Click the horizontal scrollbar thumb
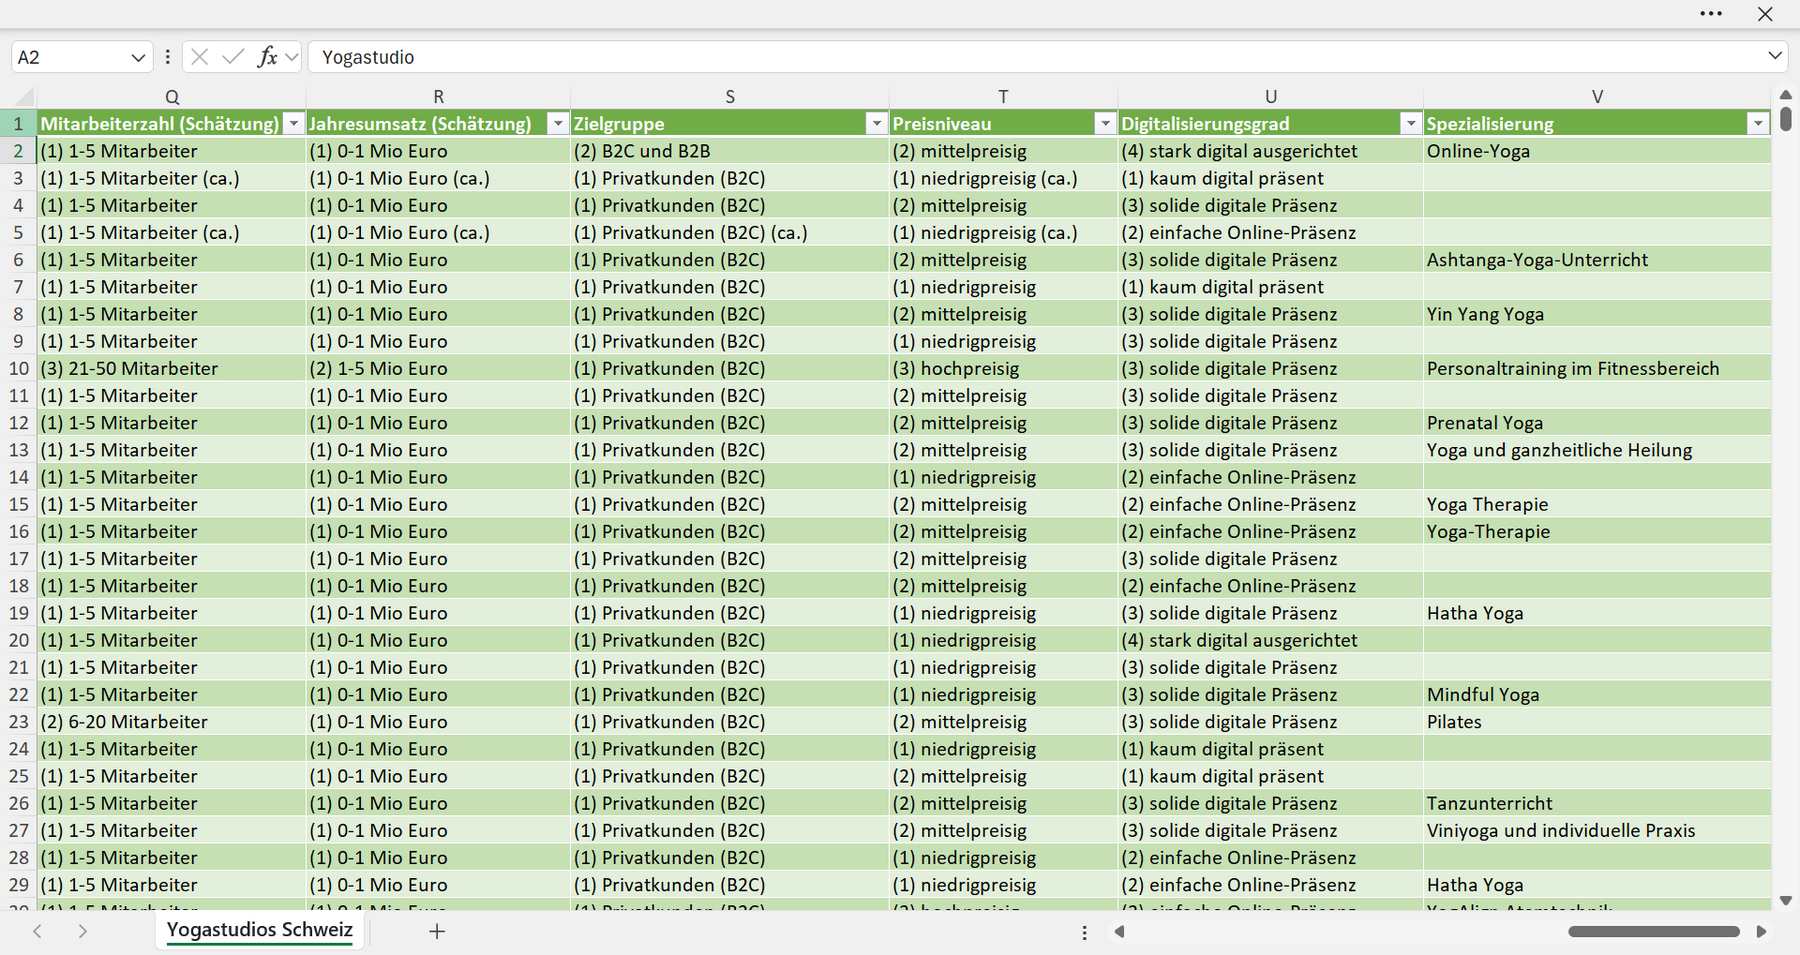 1654,931
